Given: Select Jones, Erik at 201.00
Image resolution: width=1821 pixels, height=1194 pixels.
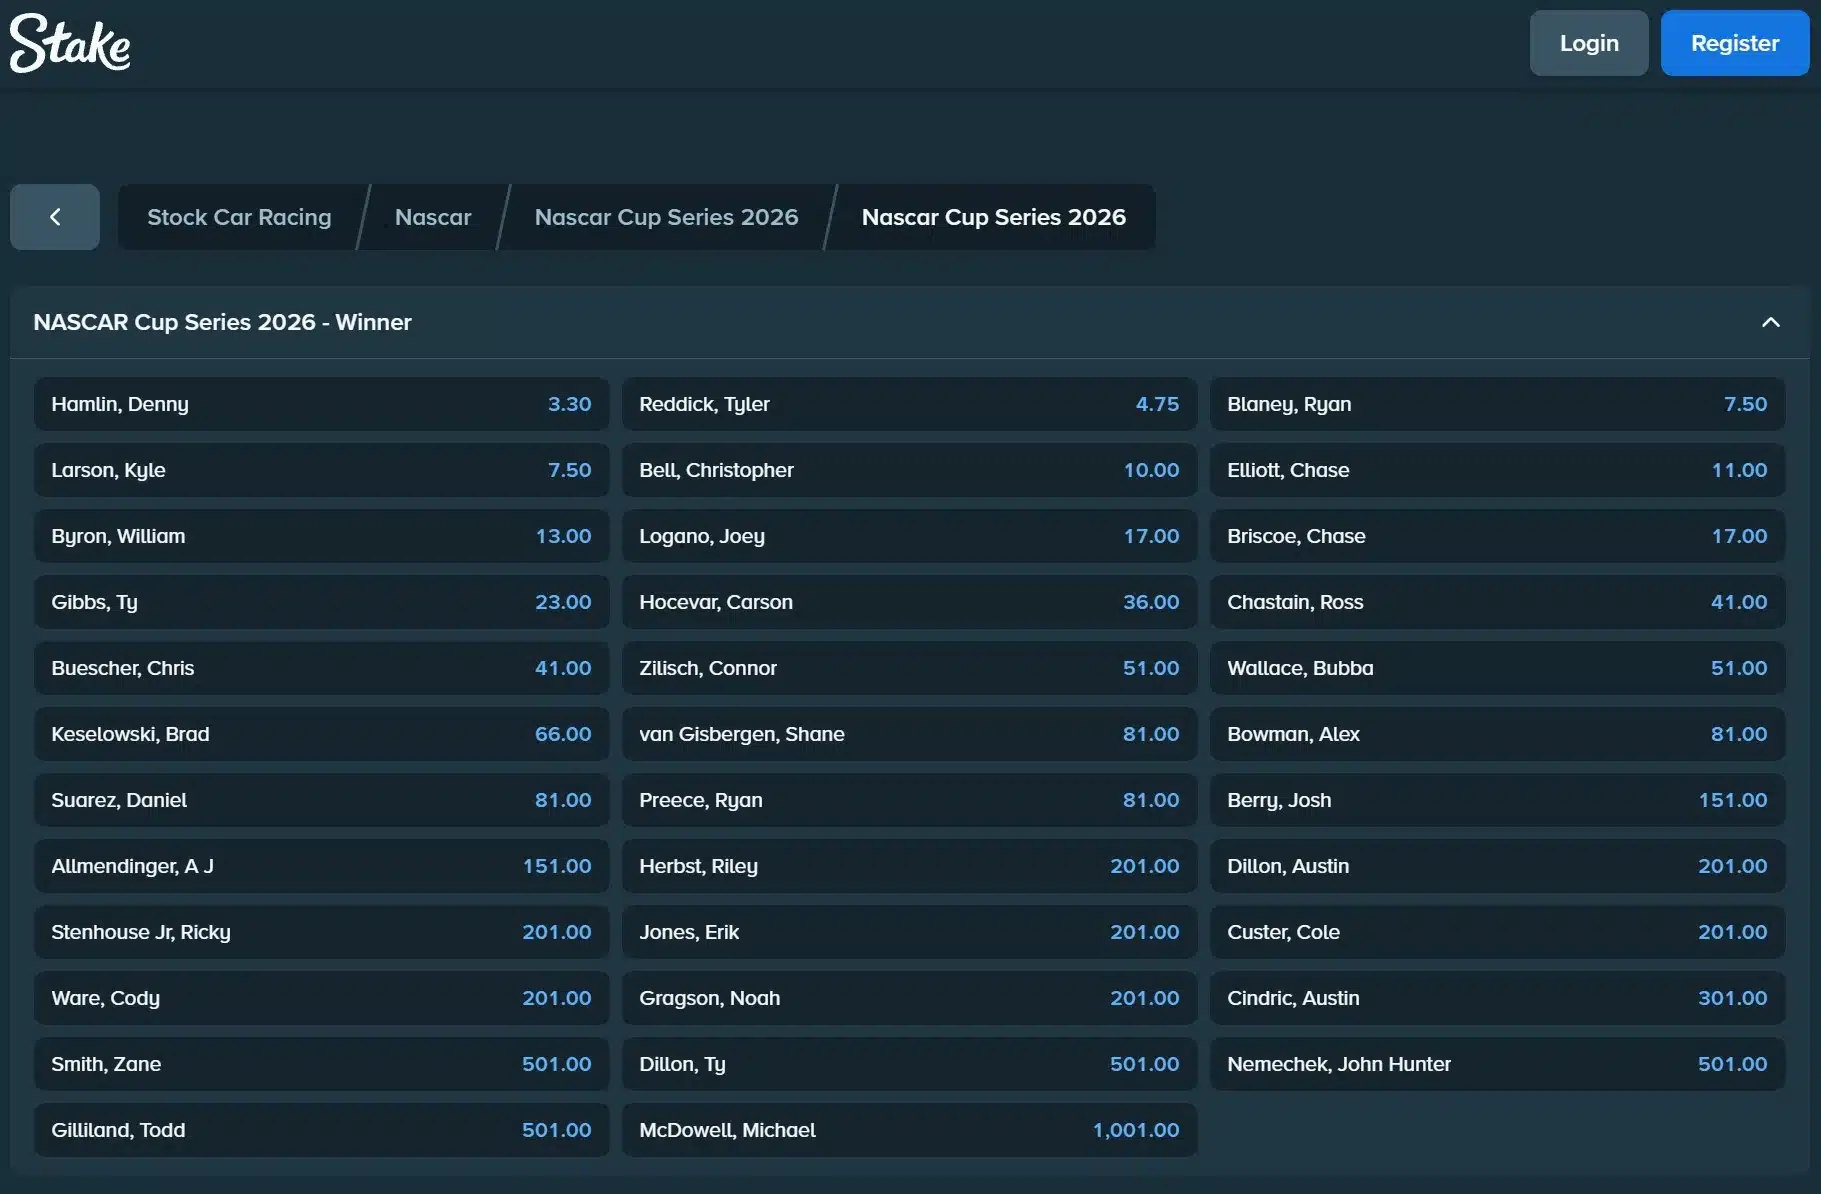Looking at the screenshot, I should (x=909, y=932).
